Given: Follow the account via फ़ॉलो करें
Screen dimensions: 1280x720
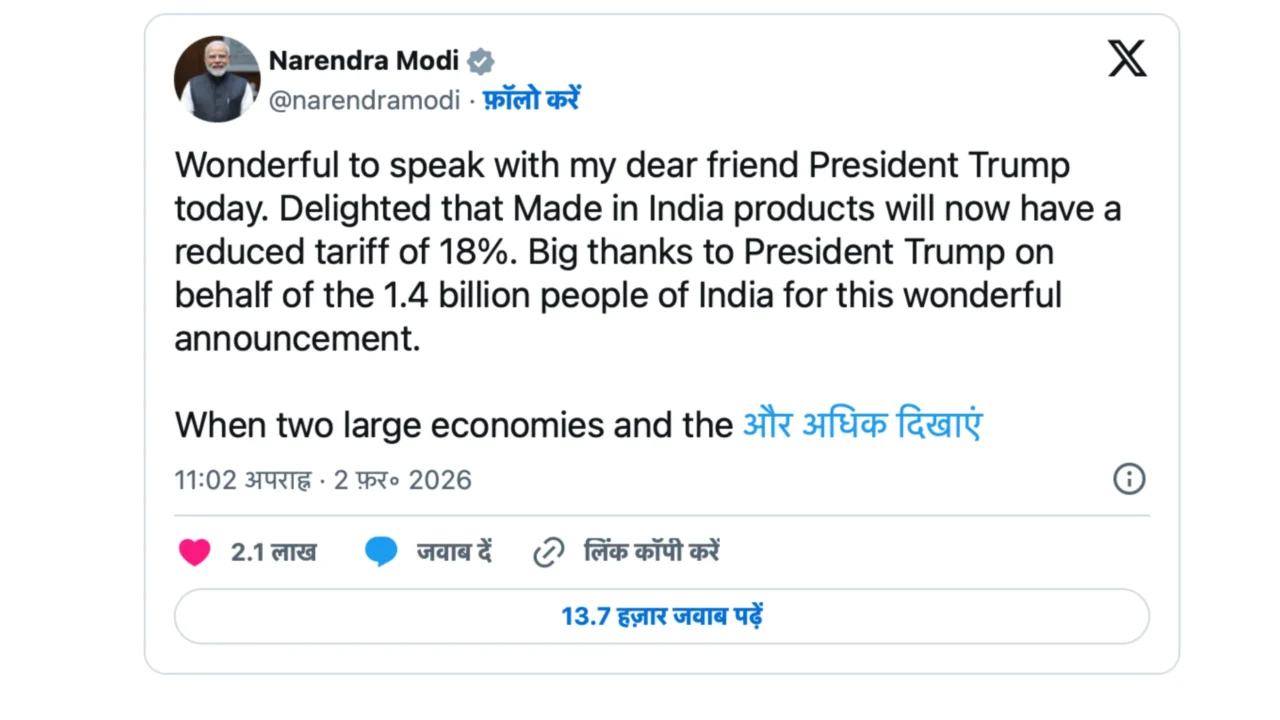Looking at the screenshot, I should tap(531, 100).
